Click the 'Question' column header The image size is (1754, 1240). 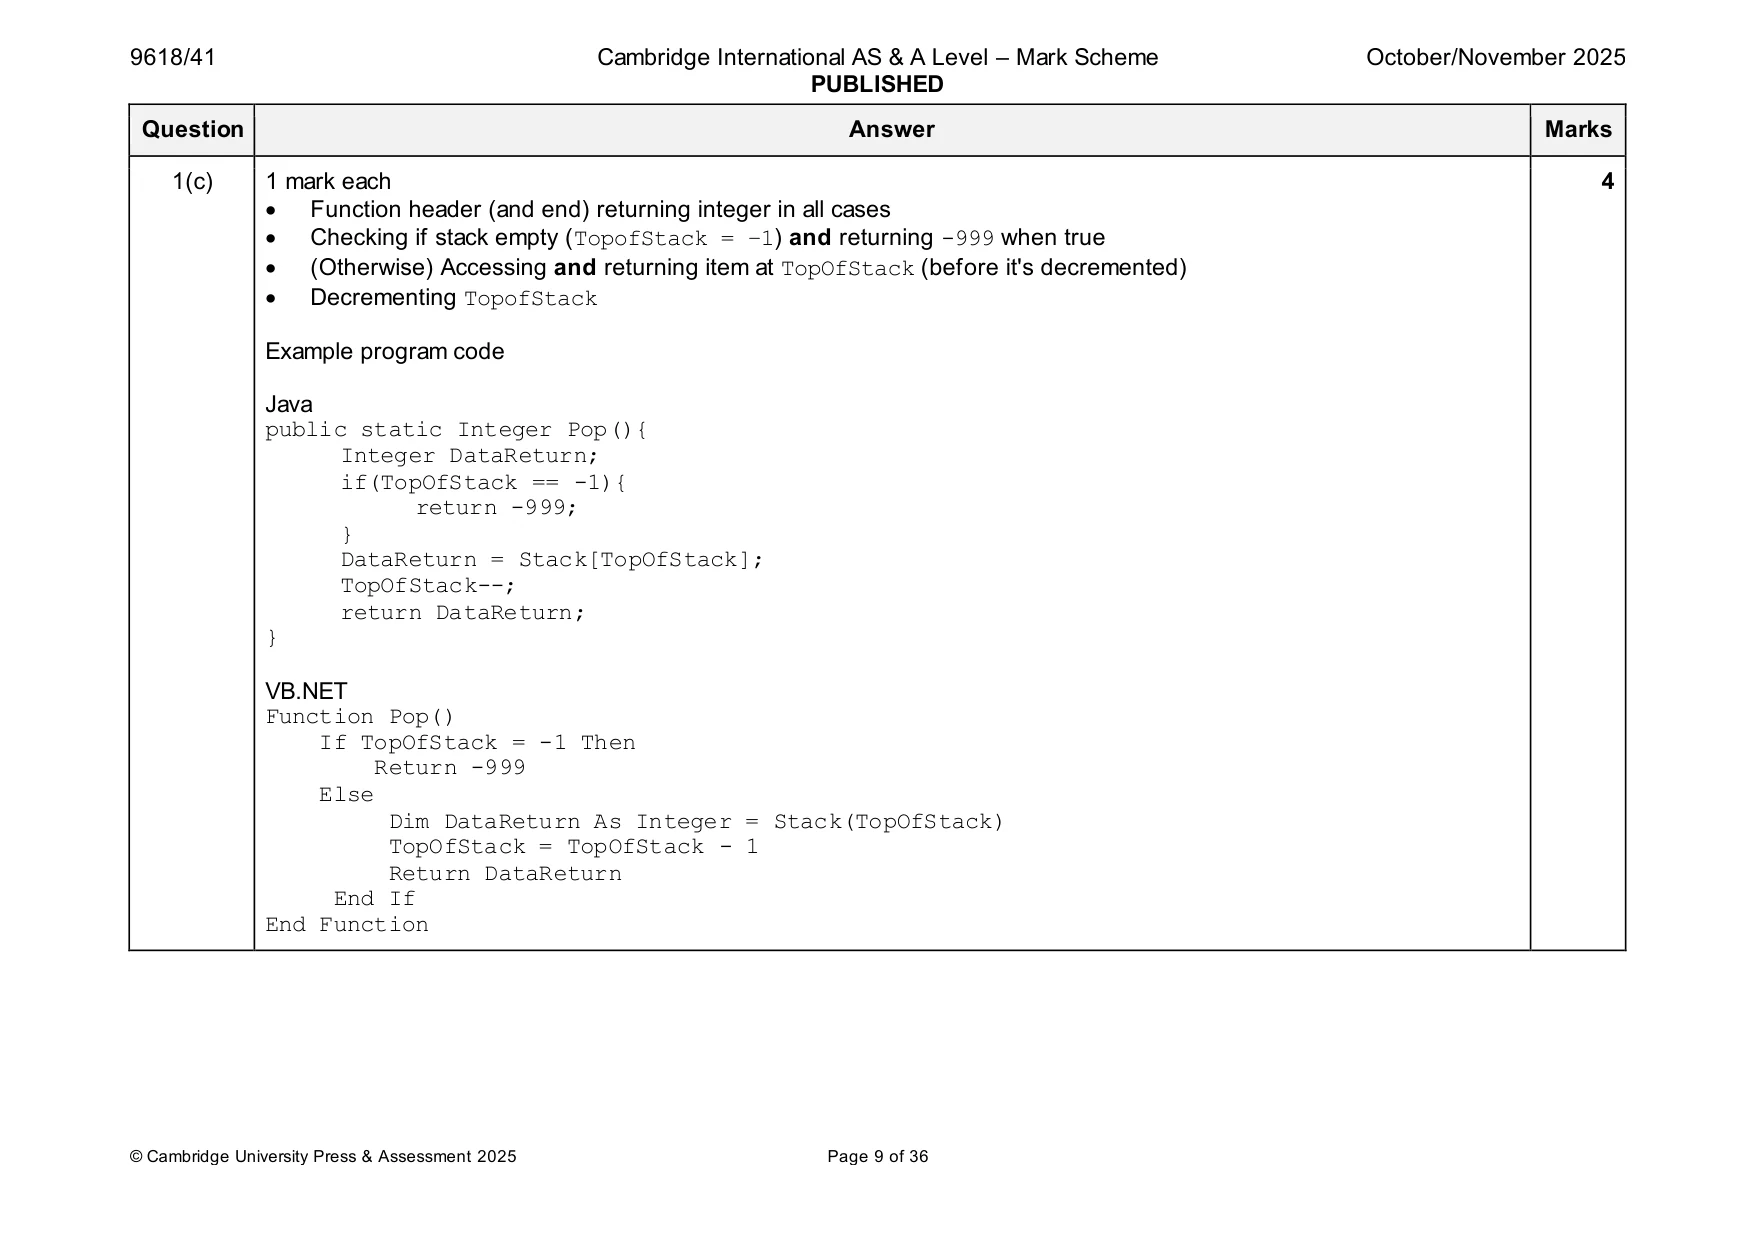click(193, 130)
